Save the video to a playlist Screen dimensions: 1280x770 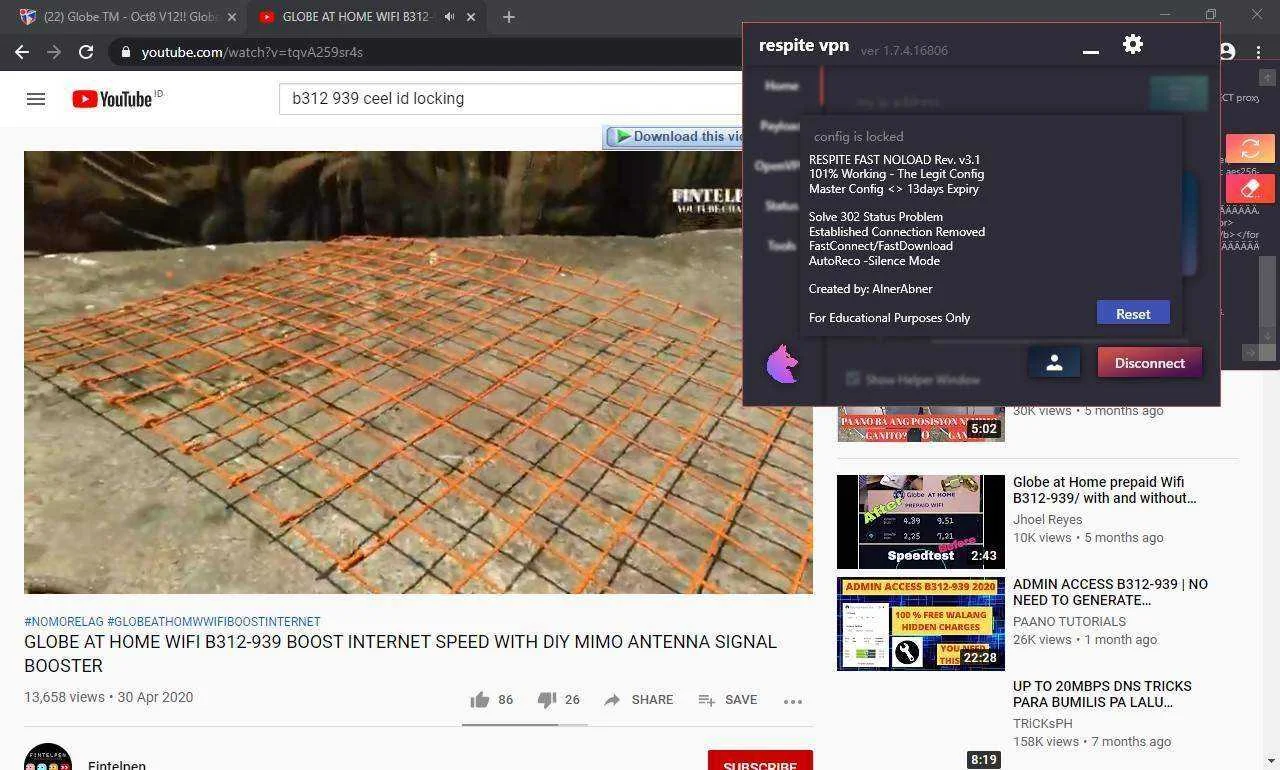pos(727,700)
